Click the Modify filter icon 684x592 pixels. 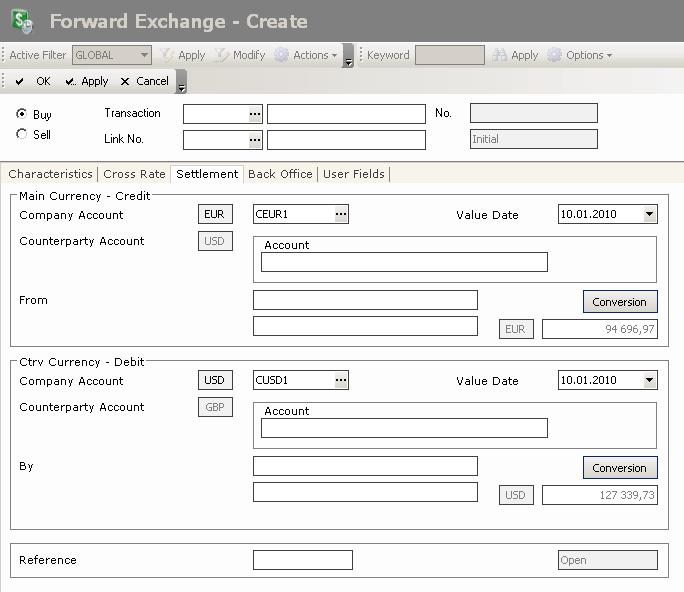222,55
